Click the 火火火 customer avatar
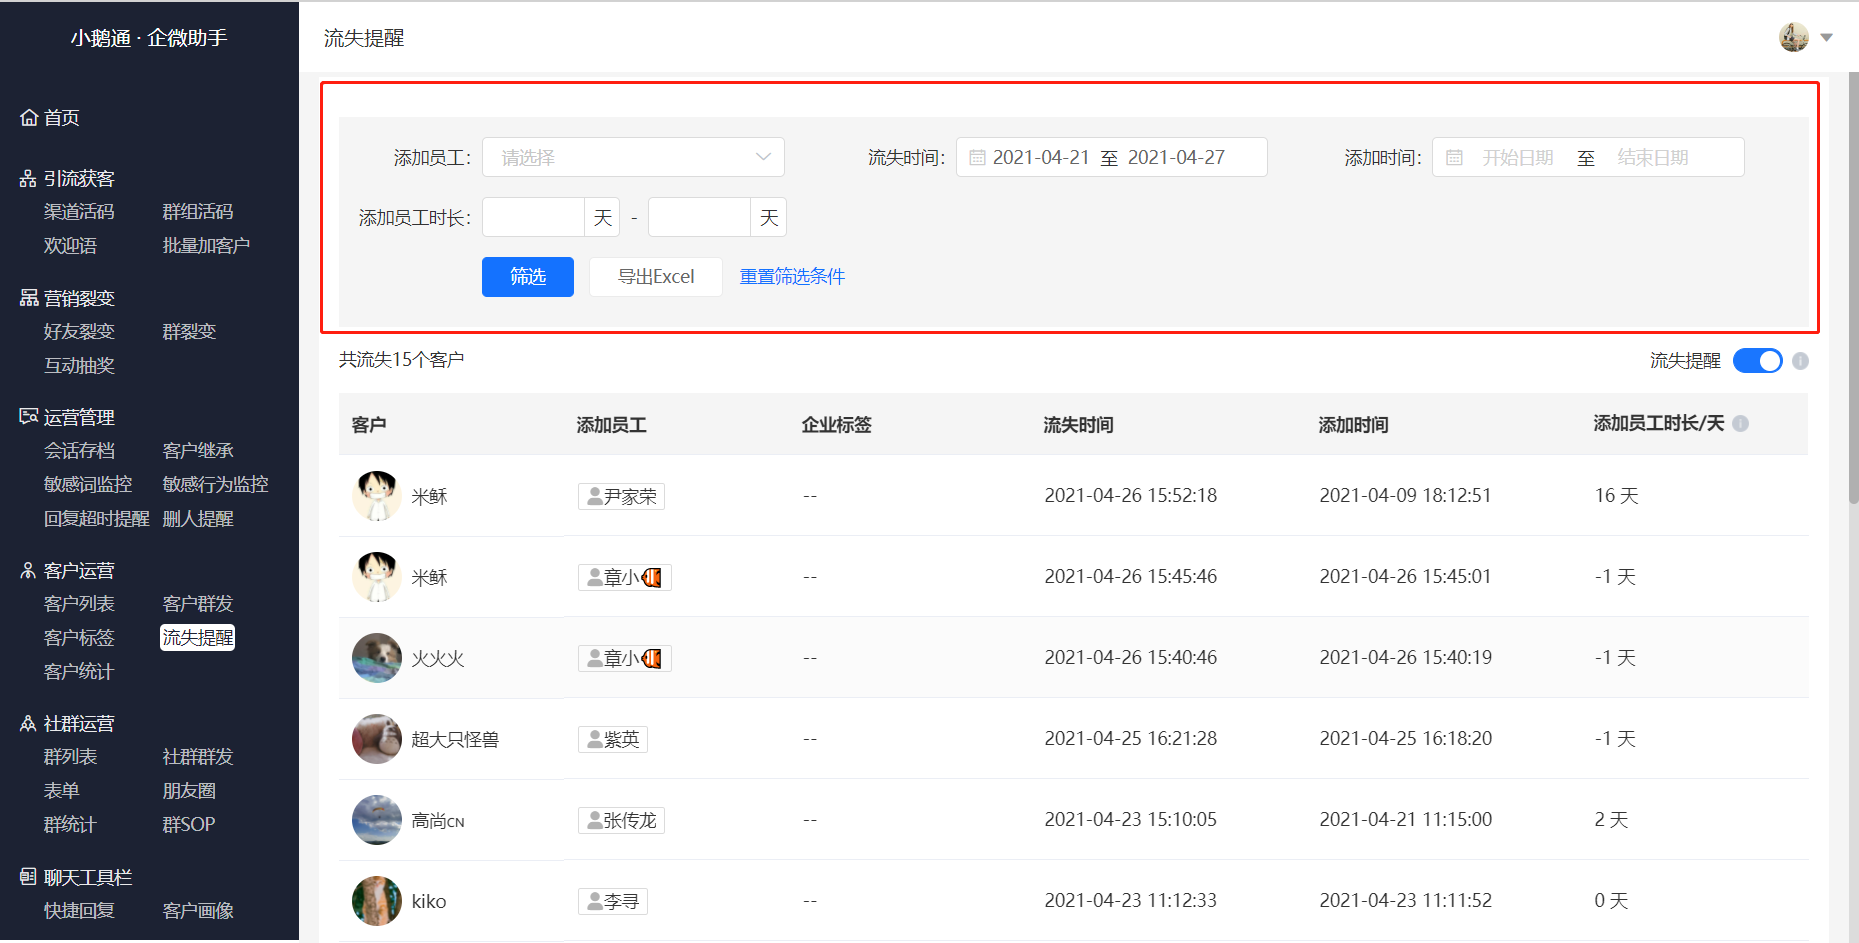Viewport: 1859px width, 943px height. pos(377,658)
